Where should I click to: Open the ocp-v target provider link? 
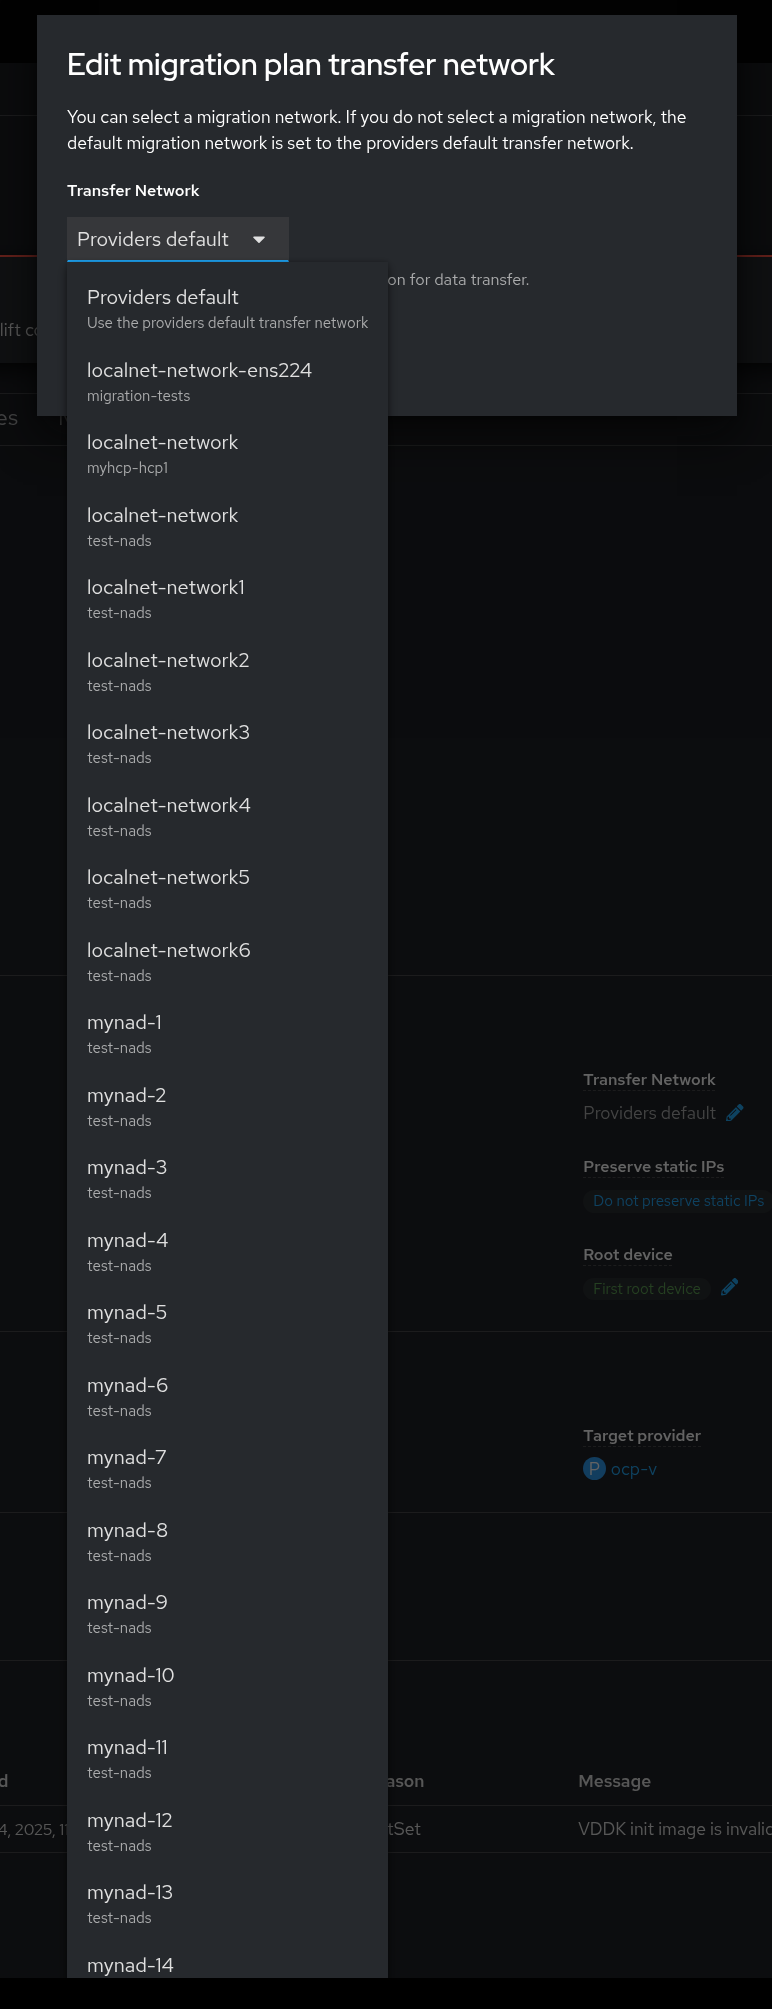pyautogui.click(x=634, y=1469)
